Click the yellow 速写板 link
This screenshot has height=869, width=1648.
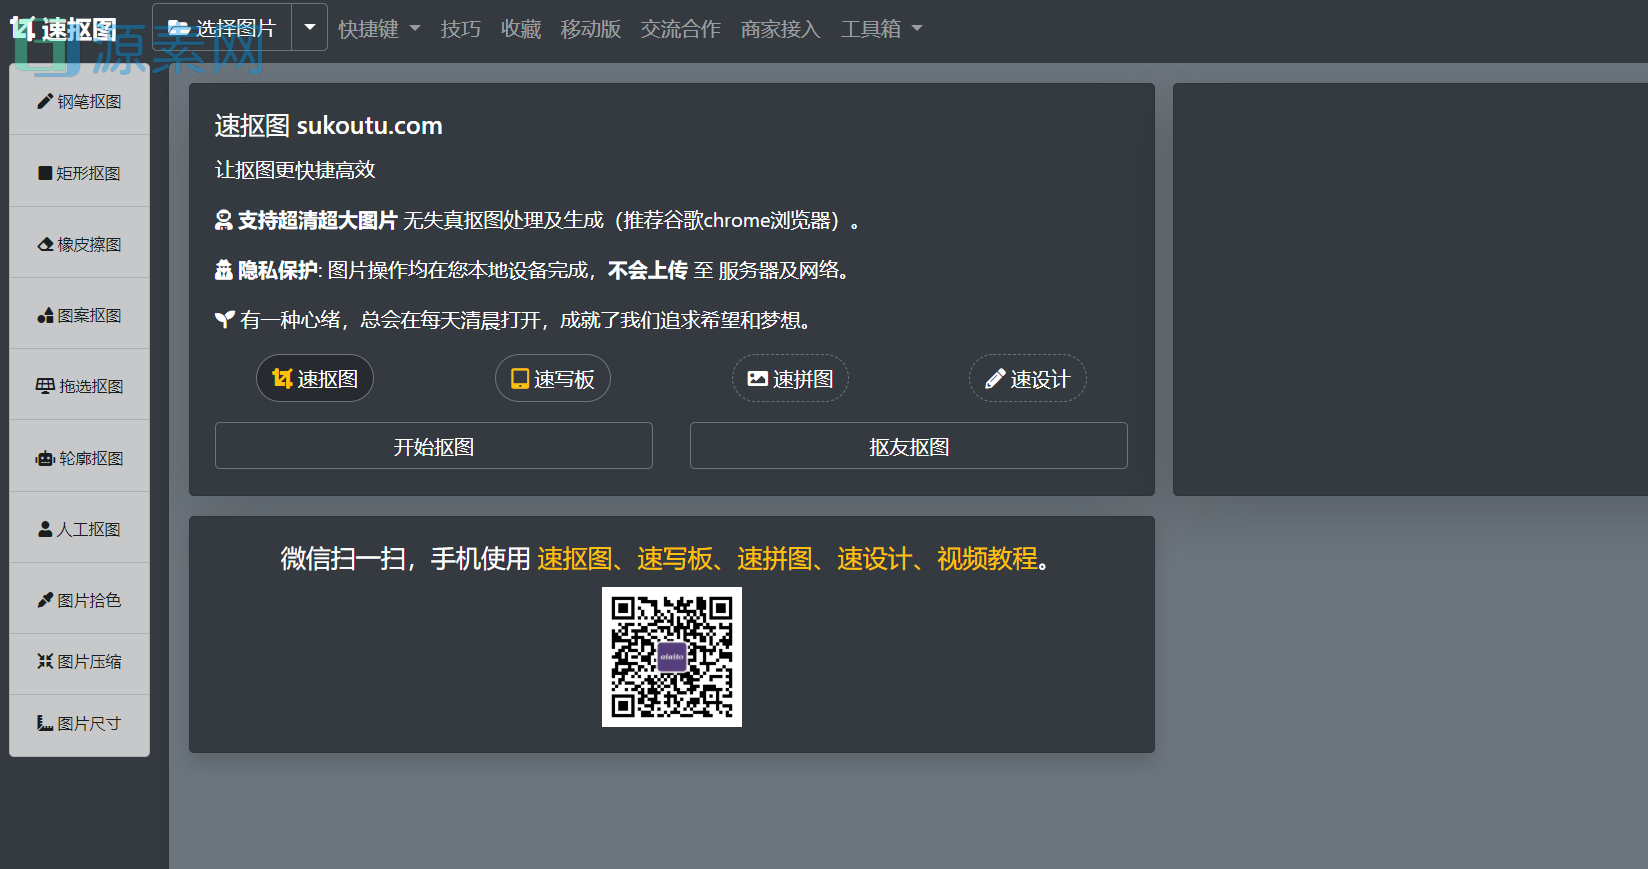click(x=675, y=558)
